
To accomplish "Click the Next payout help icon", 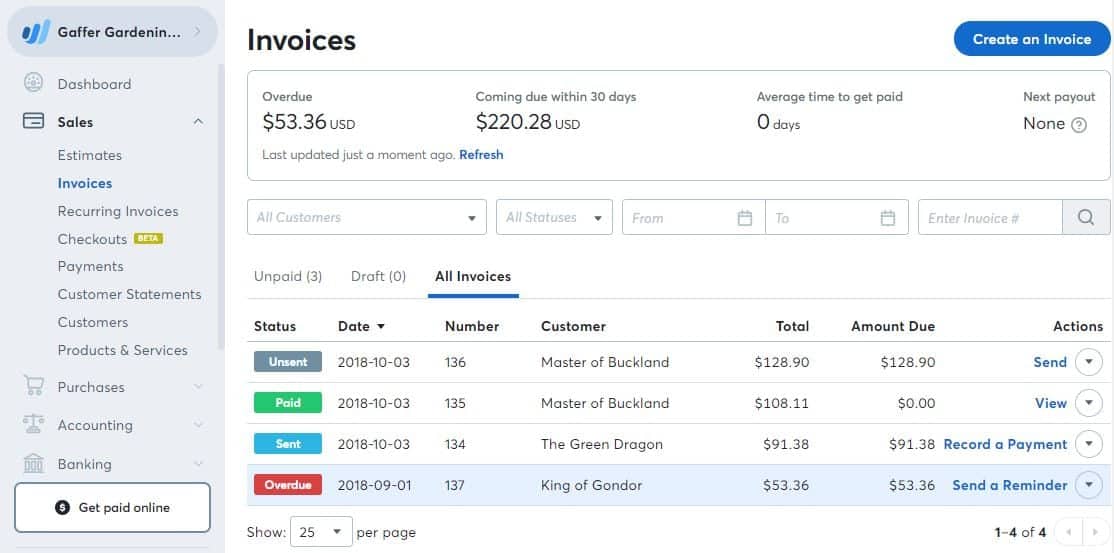I will [x=1079, y=125].
